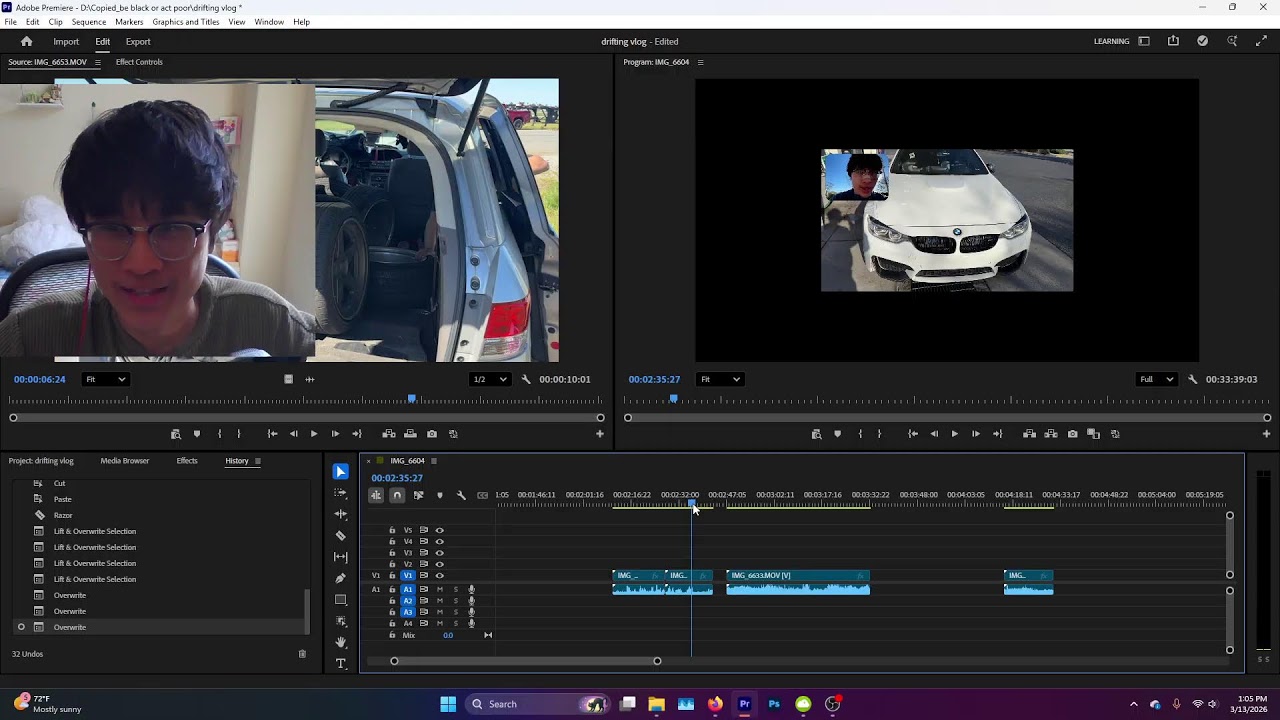This screenshot has width=1280, height=720.
Task: Open Photoshop from Windows taskbar
Action: click(x=774, y=704)
